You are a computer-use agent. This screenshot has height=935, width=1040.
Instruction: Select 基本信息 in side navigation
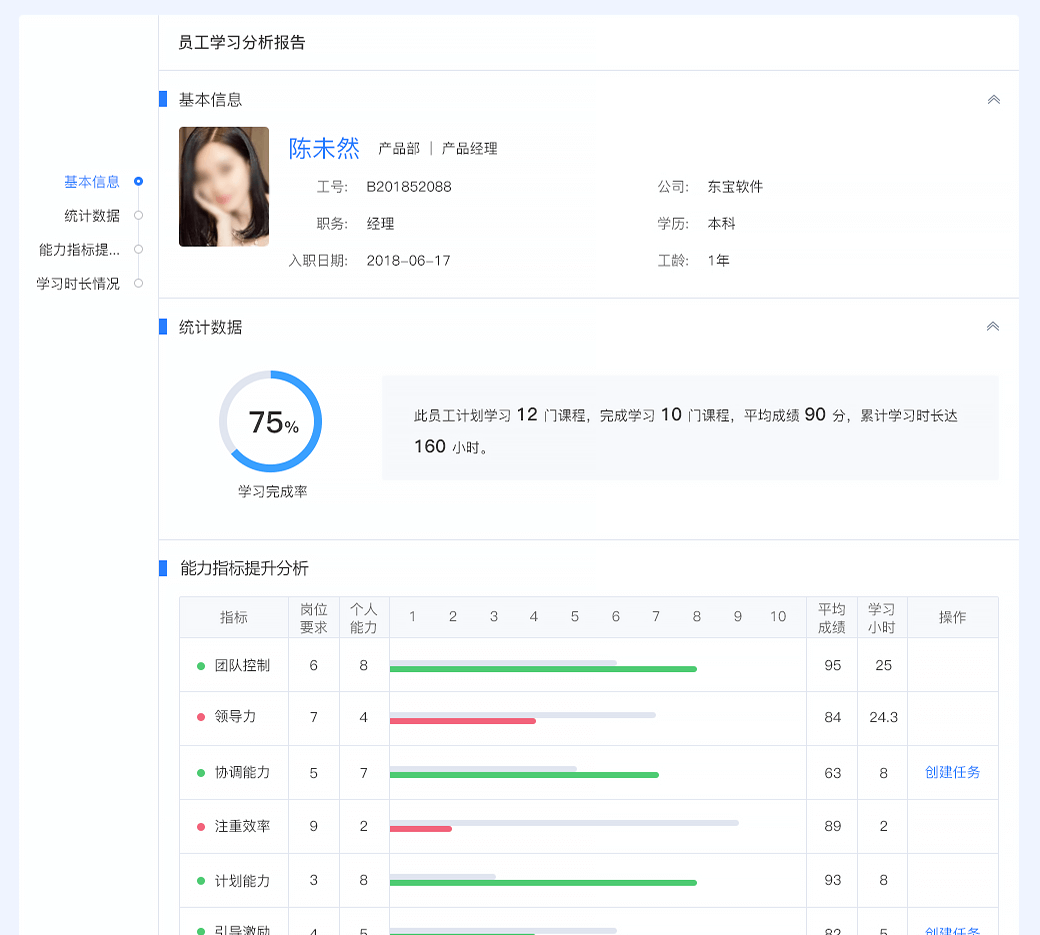92,182
